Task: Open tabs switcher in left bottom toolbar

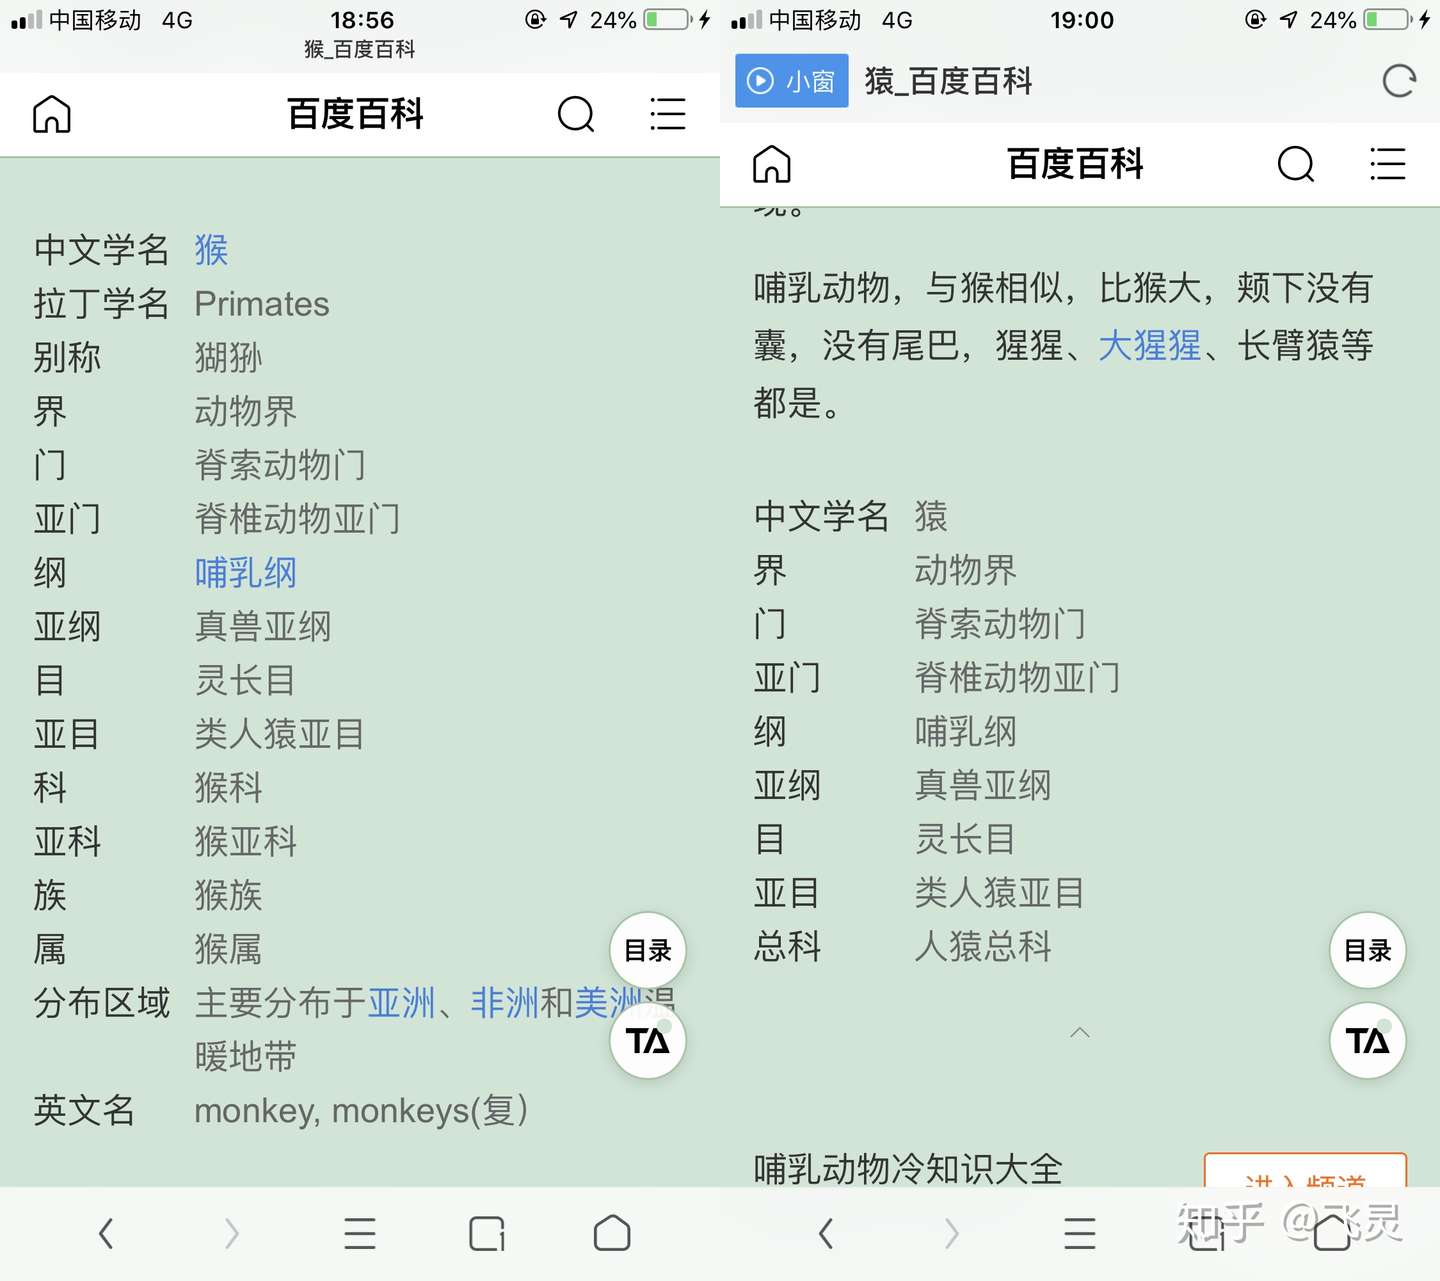Action: click(487, 1233)
